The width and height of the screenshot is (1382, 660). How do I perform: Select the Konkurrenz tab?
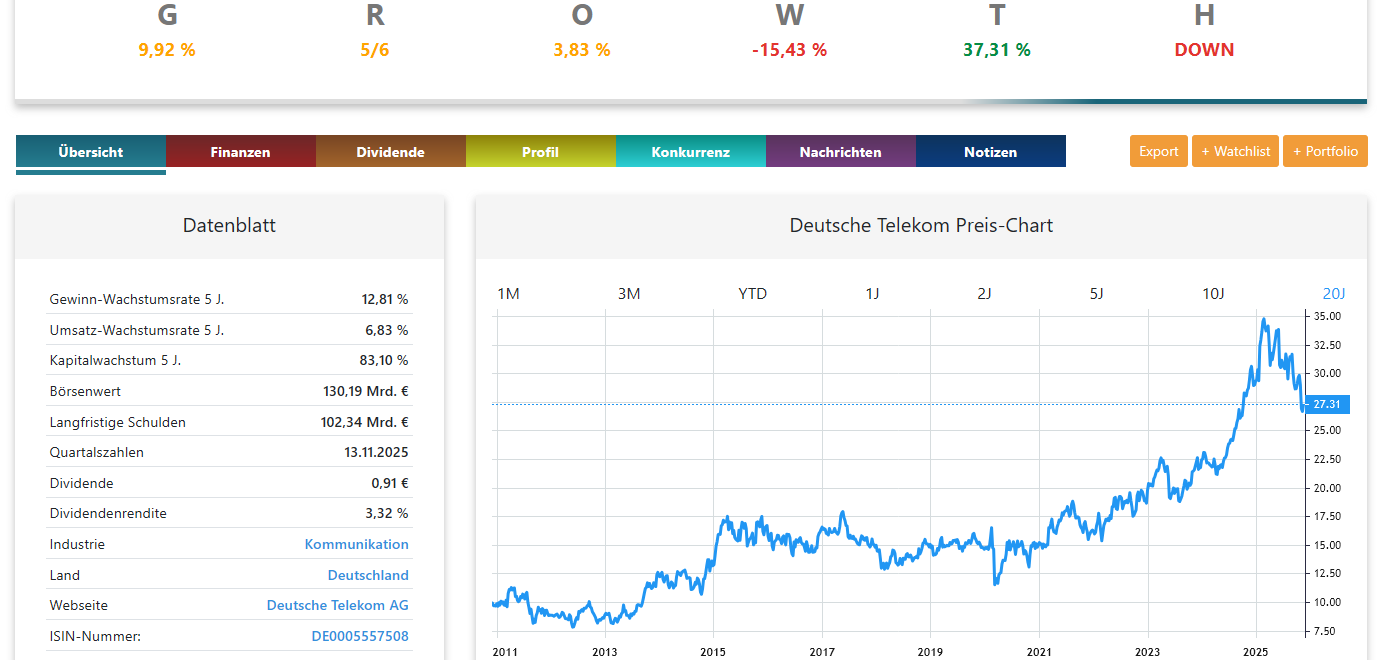690,152
